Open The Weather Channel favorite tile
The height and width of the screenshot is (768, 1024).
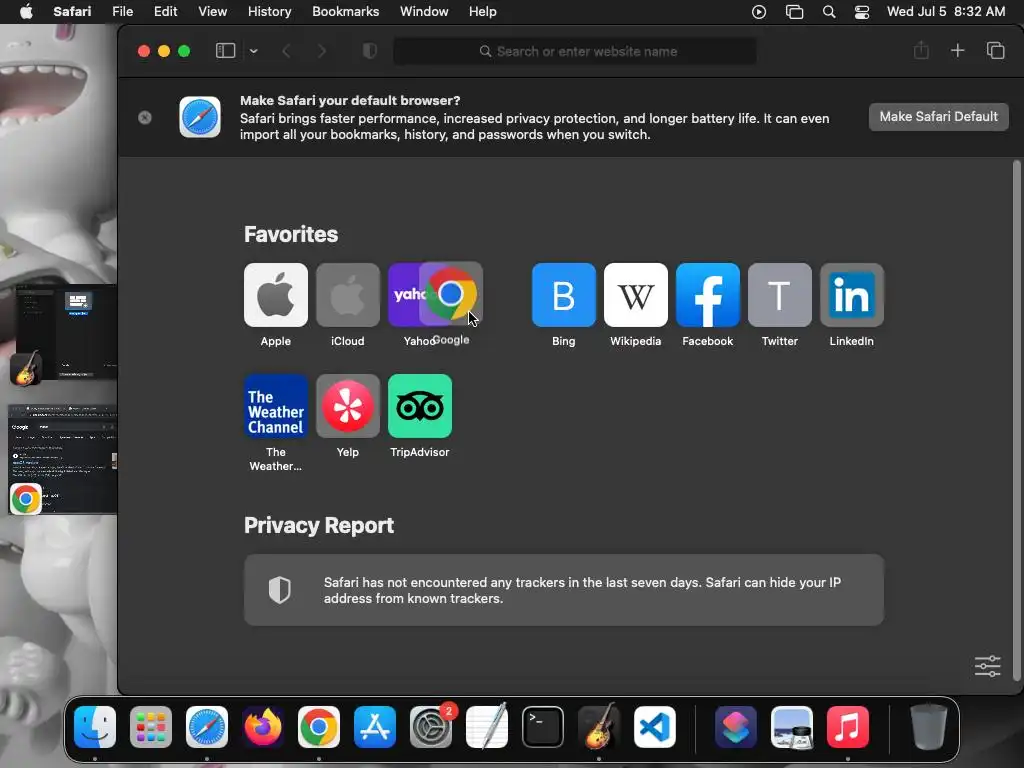(276, 406)
